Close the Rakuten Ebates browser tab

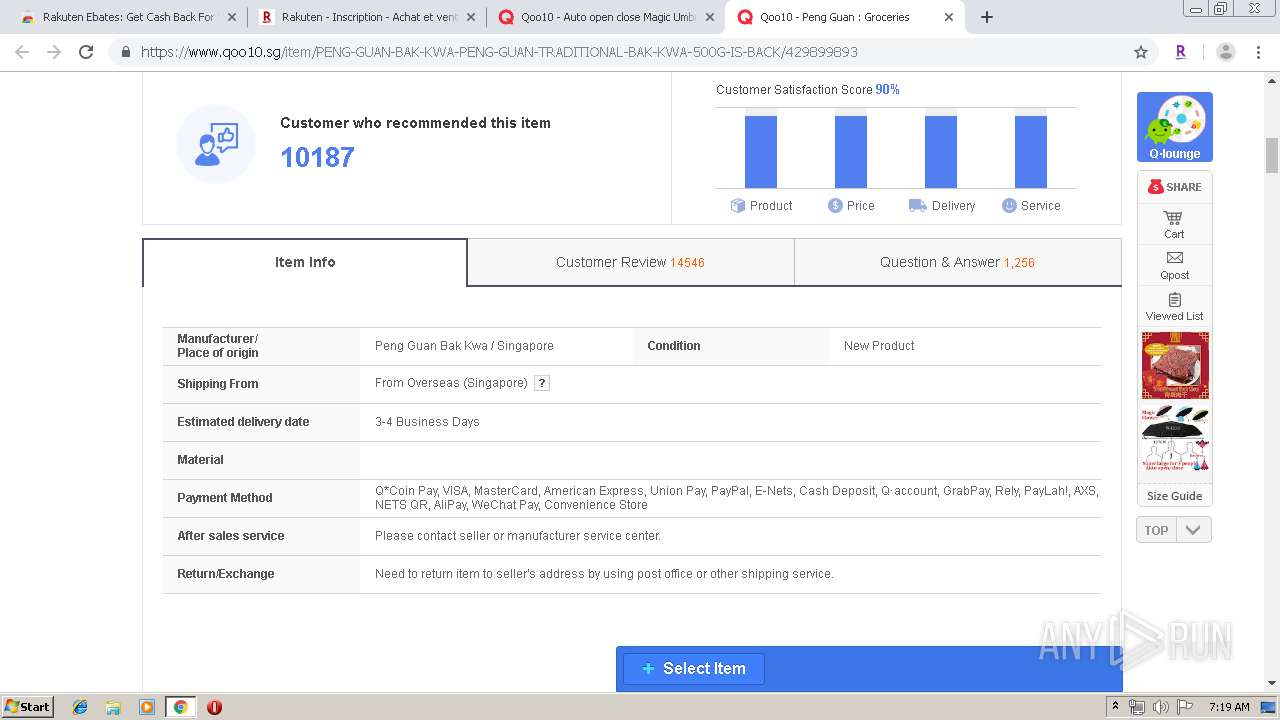(232, 17)
